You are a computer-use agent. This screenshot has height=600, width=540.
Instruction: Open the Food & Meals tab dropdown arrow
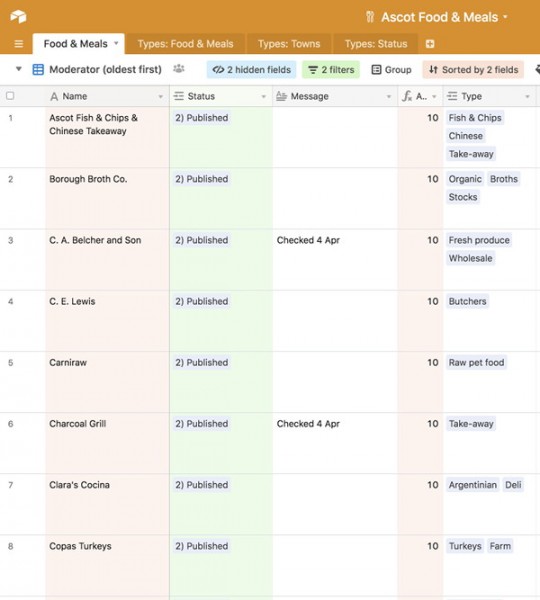tap(116, 43)
